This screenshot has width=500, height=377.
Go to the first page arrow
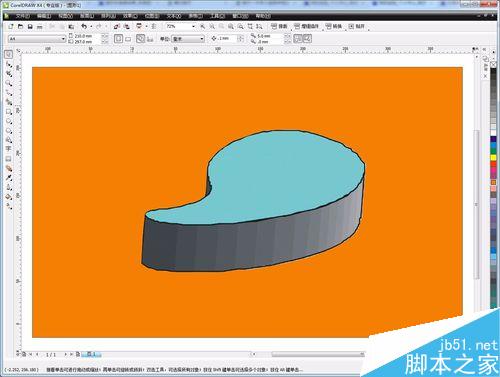point(31,354)
